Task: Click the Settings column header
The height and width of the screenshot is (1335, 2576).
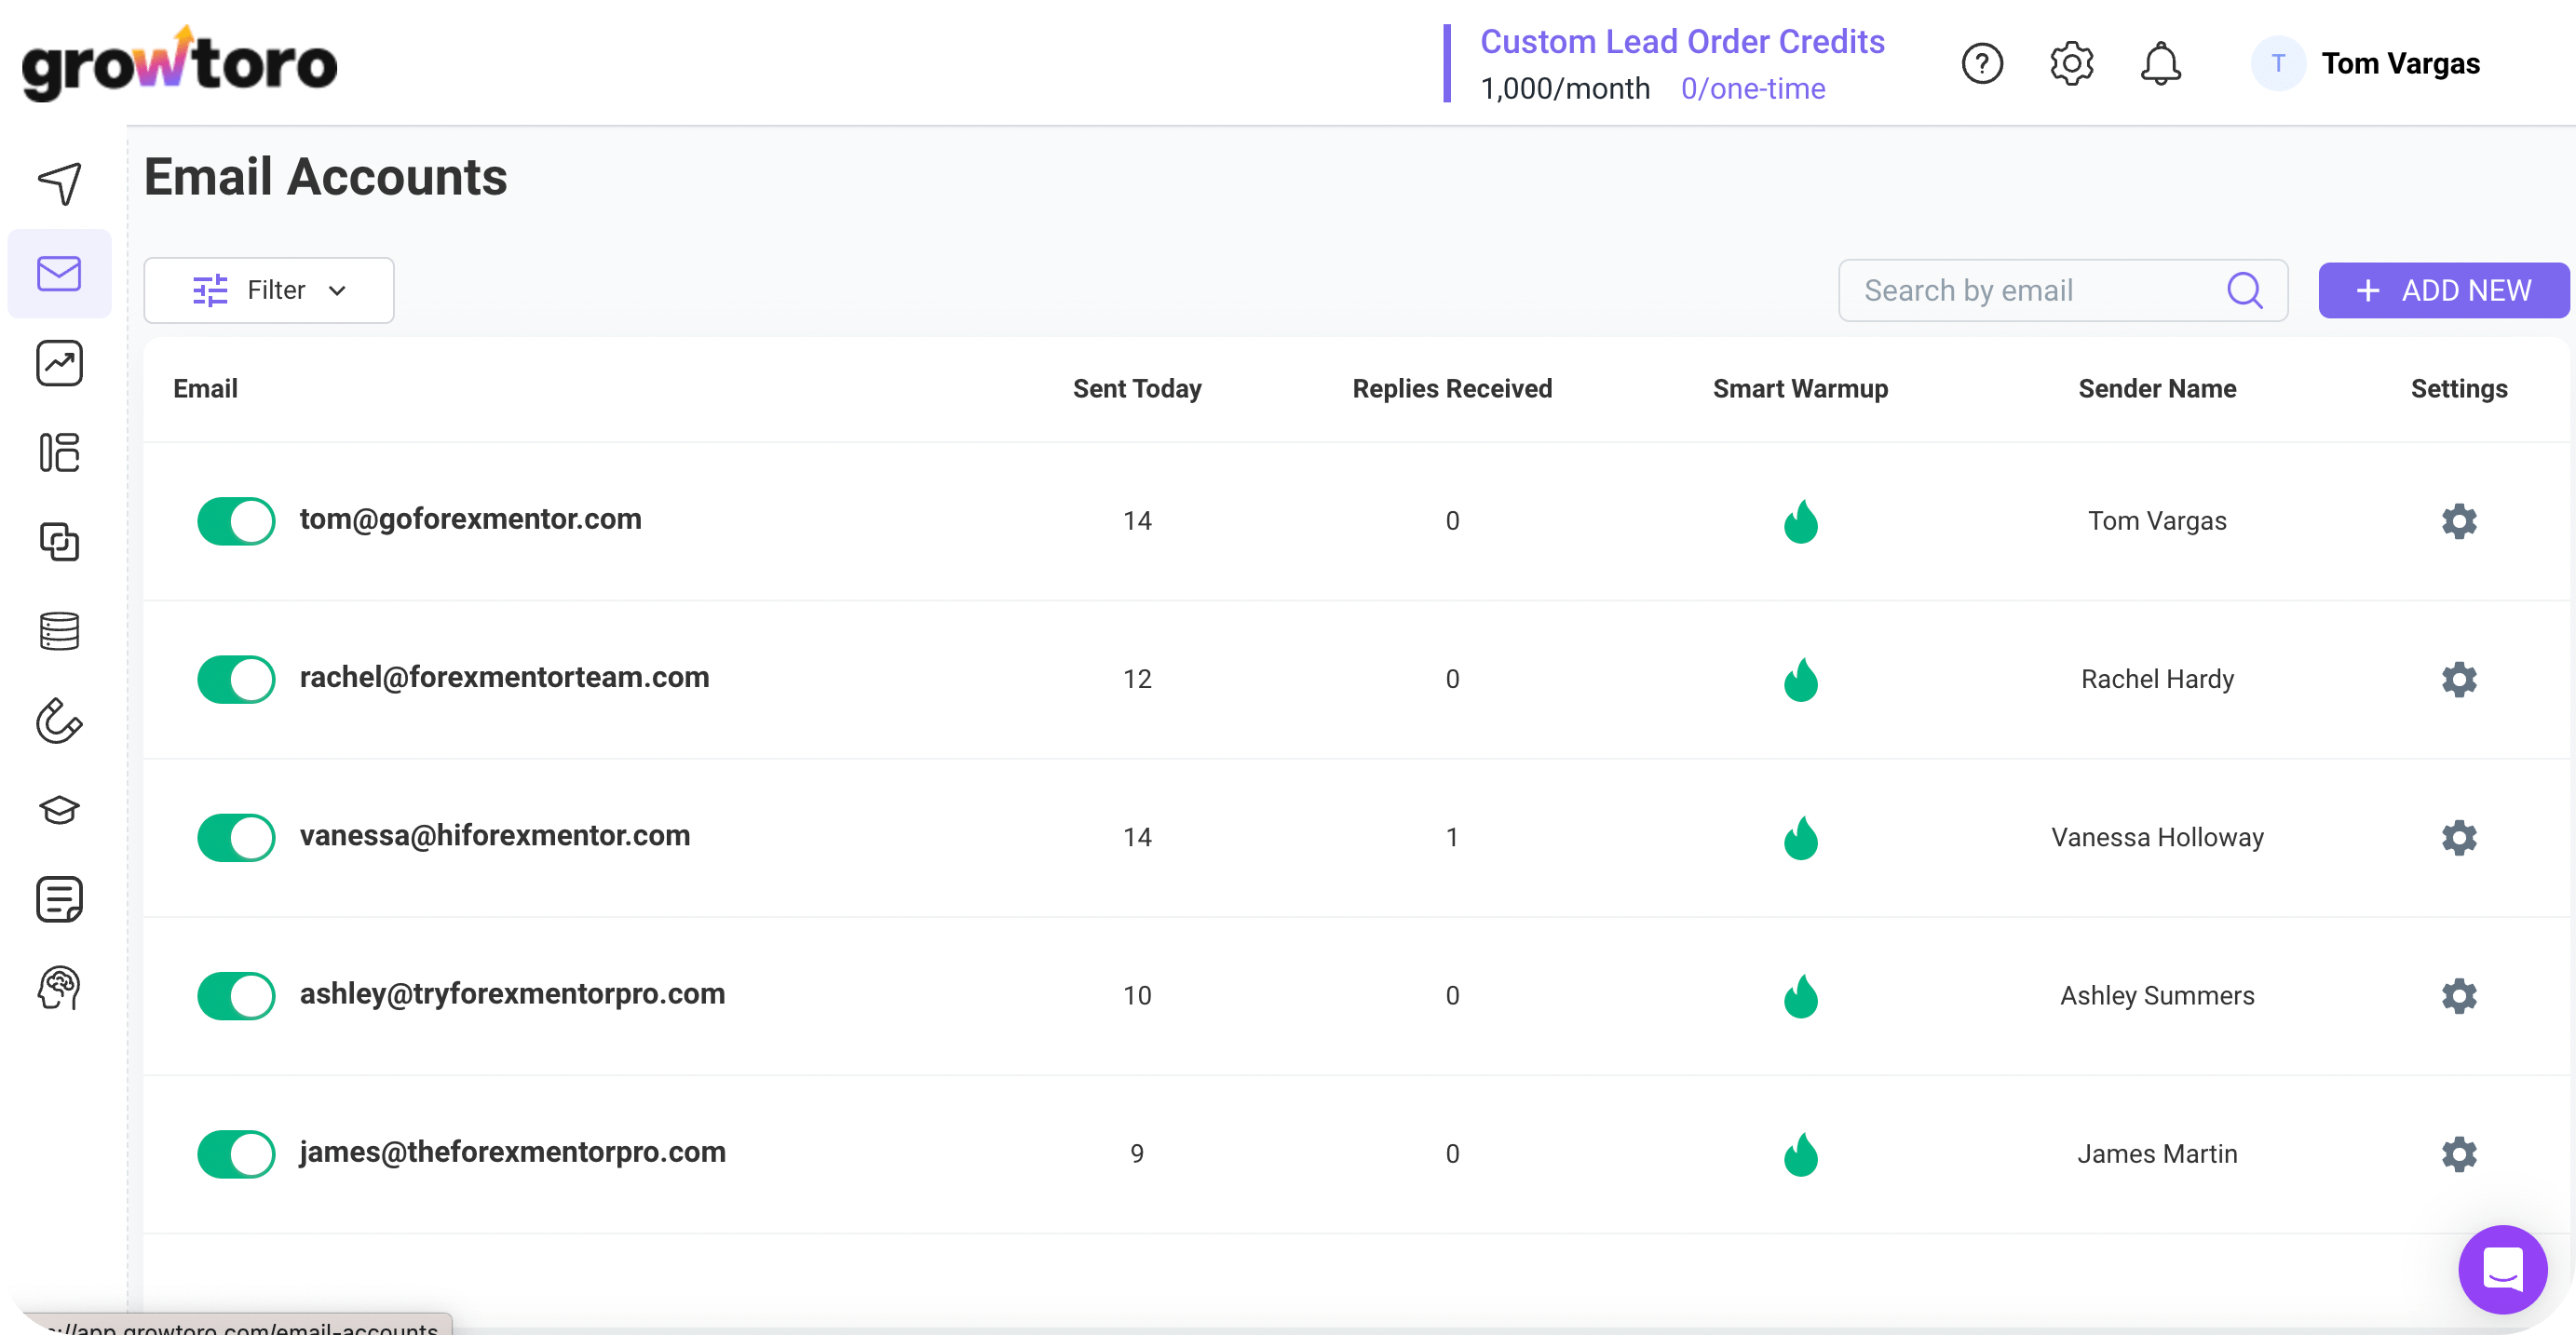Action: click(2458, 388)
